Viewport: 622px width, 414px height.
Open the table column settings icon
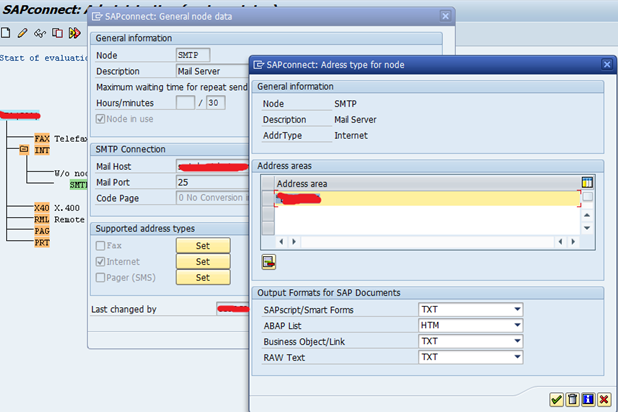(587, 182)
